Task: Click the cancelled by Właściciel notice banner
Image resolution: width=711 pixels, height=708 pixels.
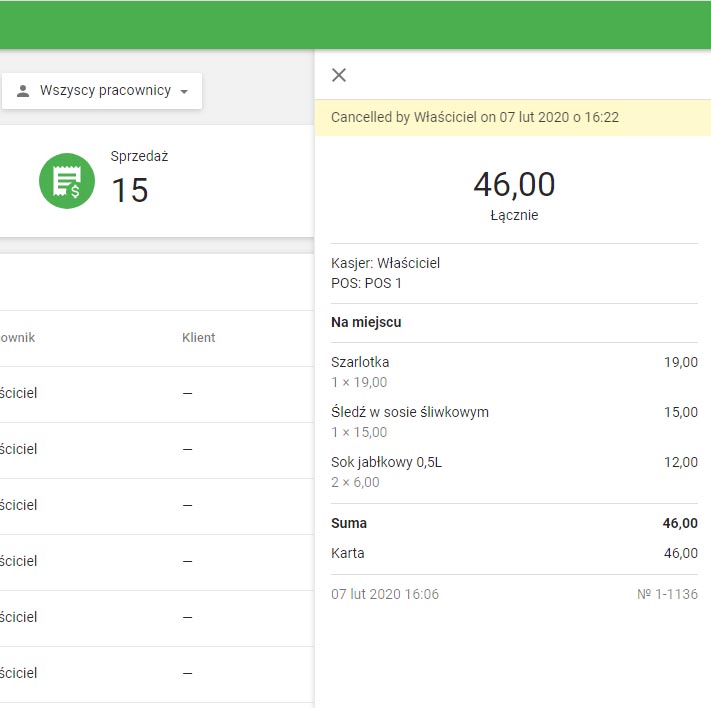Action: point(474,117)
